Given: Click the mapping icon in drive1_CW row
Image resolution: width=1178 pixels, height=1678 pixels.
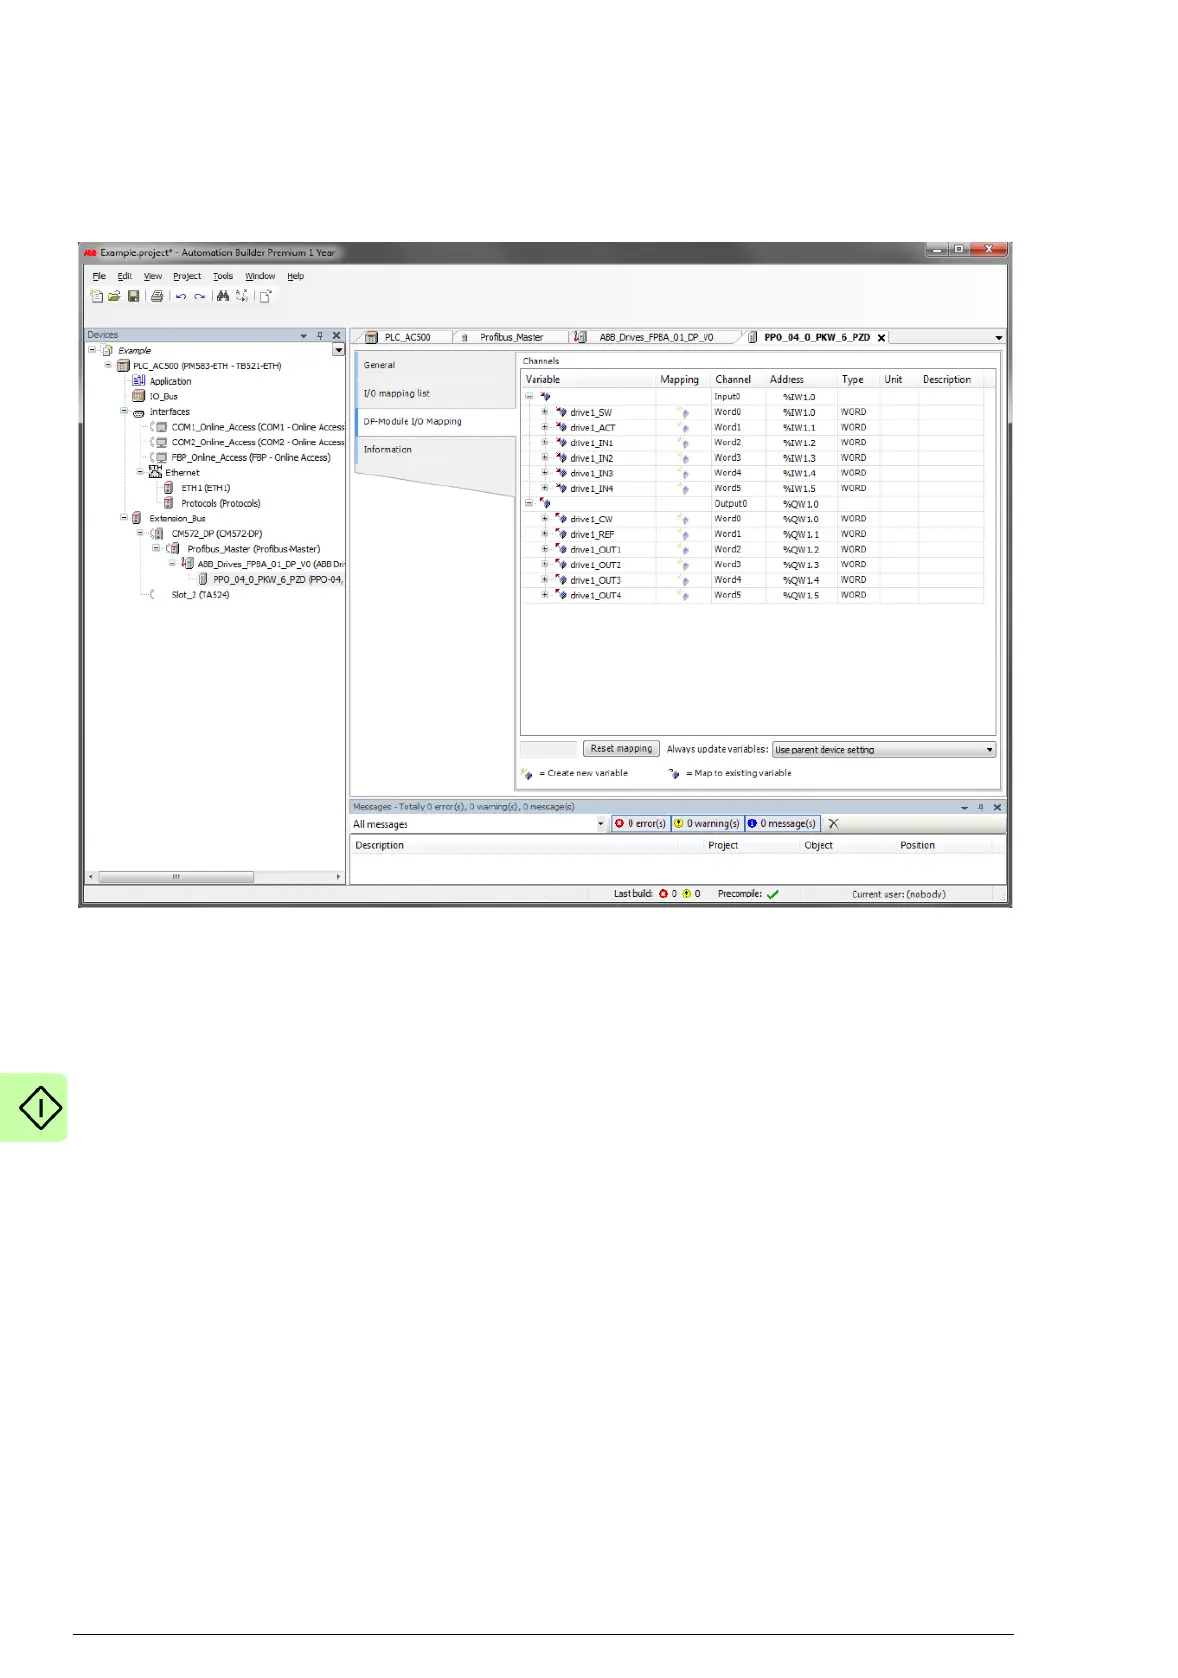Looking at the screenshot, I should [x=684, y=519].
